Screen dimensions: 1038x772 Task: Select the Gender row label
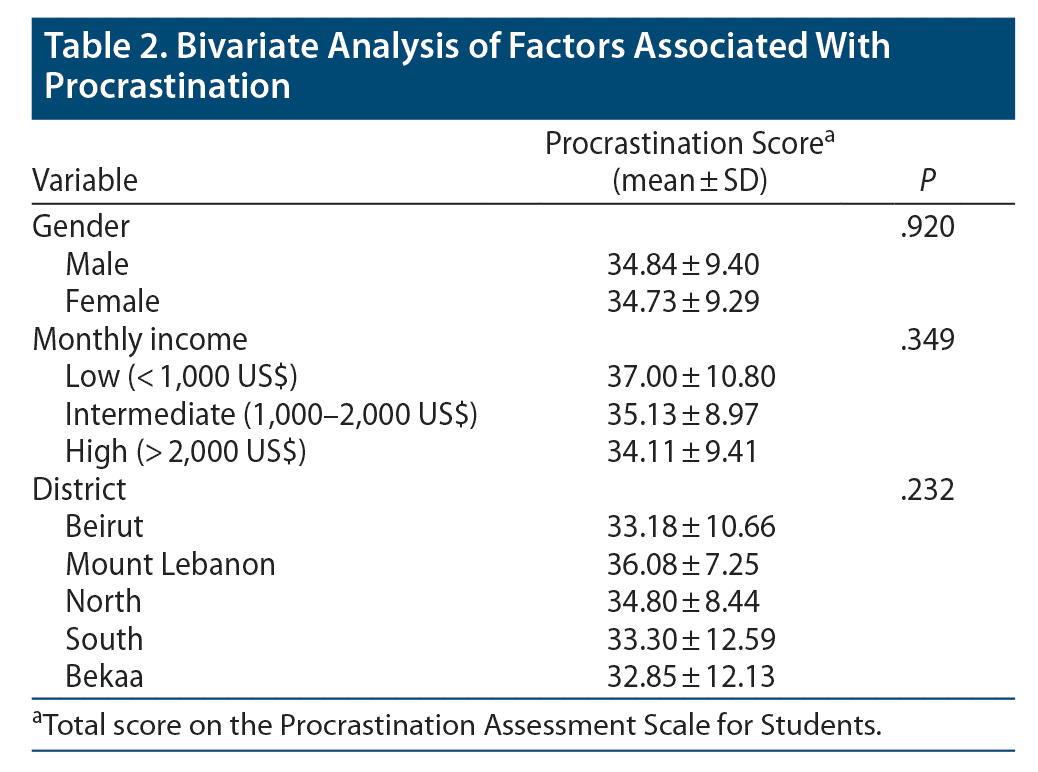coord(81,226)
